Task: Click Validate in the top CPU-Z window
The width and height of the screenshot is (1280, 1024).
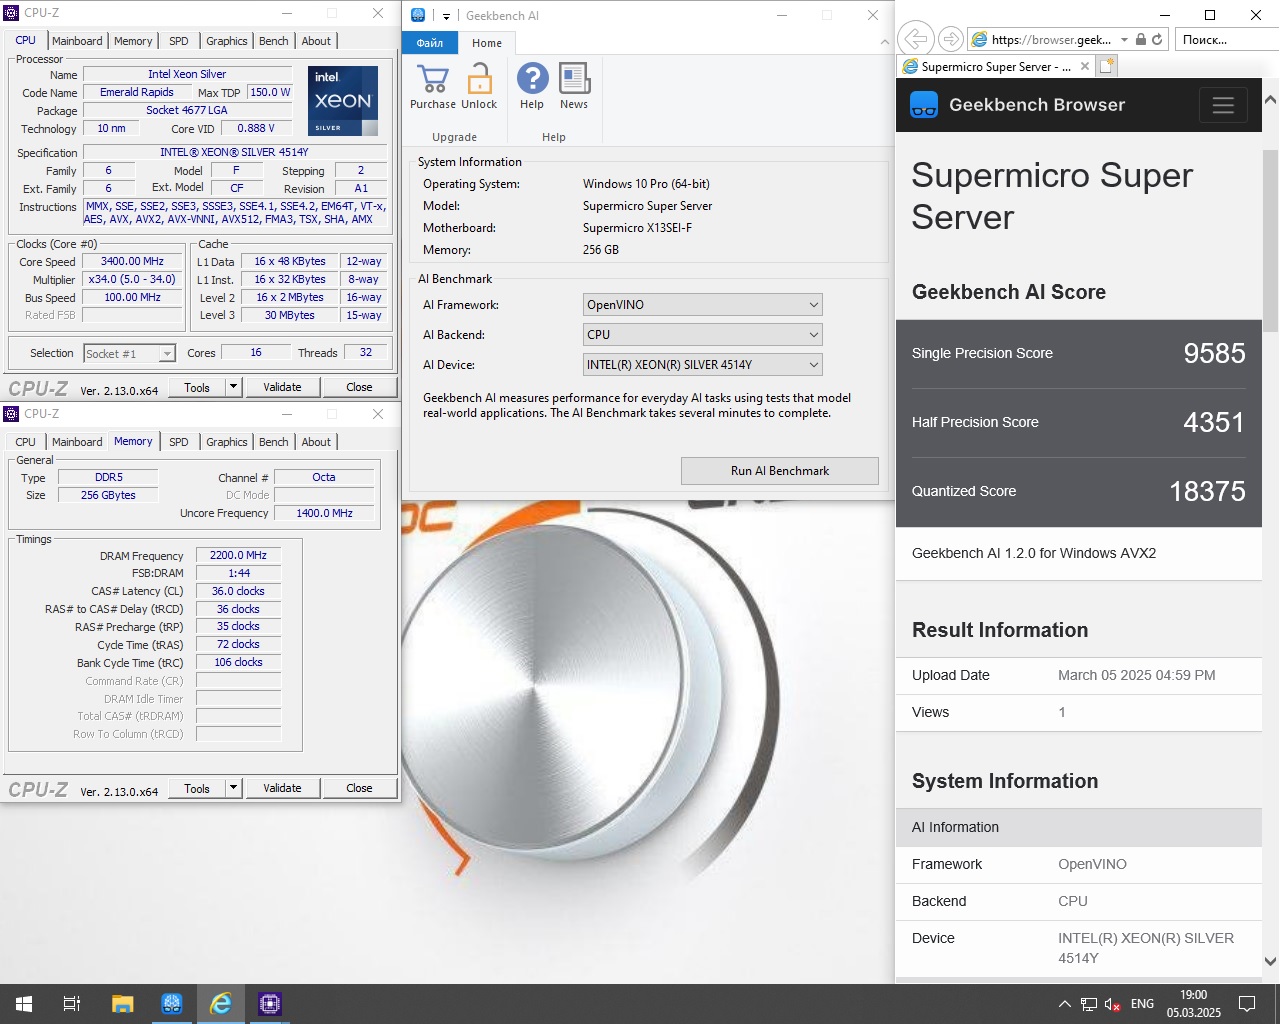Action: [x=282, y=387]
